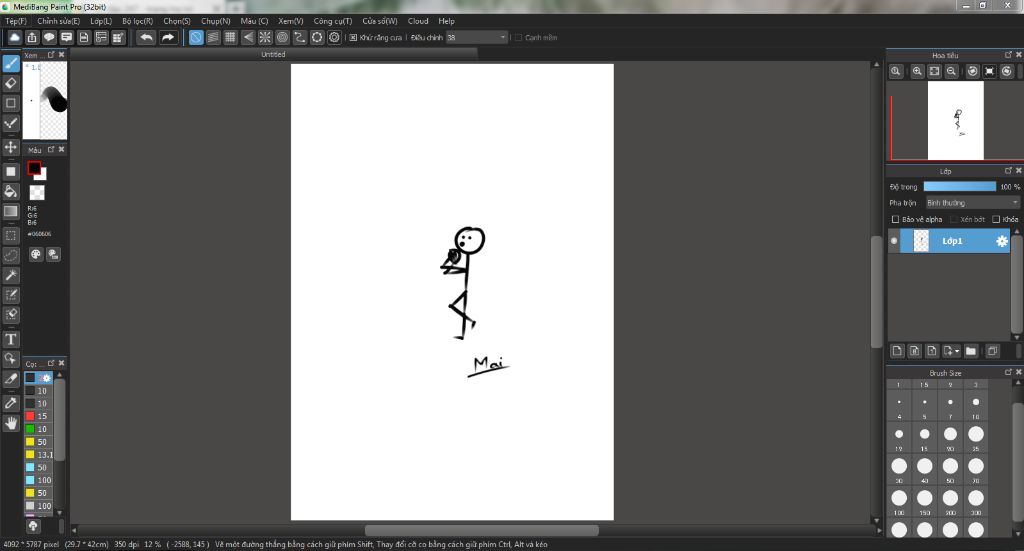Toggle Khử răng cưa anti-aliasing checkbox
The image size is (1024, 551).
pyautogui.click(x=353, y=38)
